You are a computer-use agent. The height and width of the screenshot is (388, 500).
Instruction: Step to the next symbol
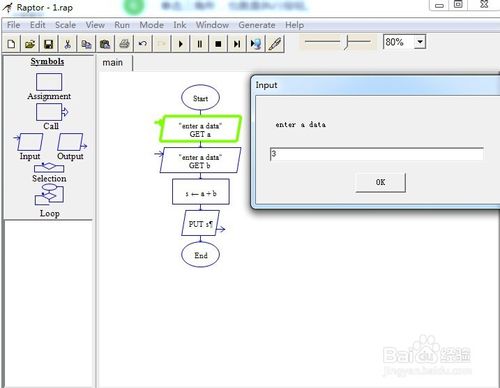pyautogui.click(x=237, y=44)
